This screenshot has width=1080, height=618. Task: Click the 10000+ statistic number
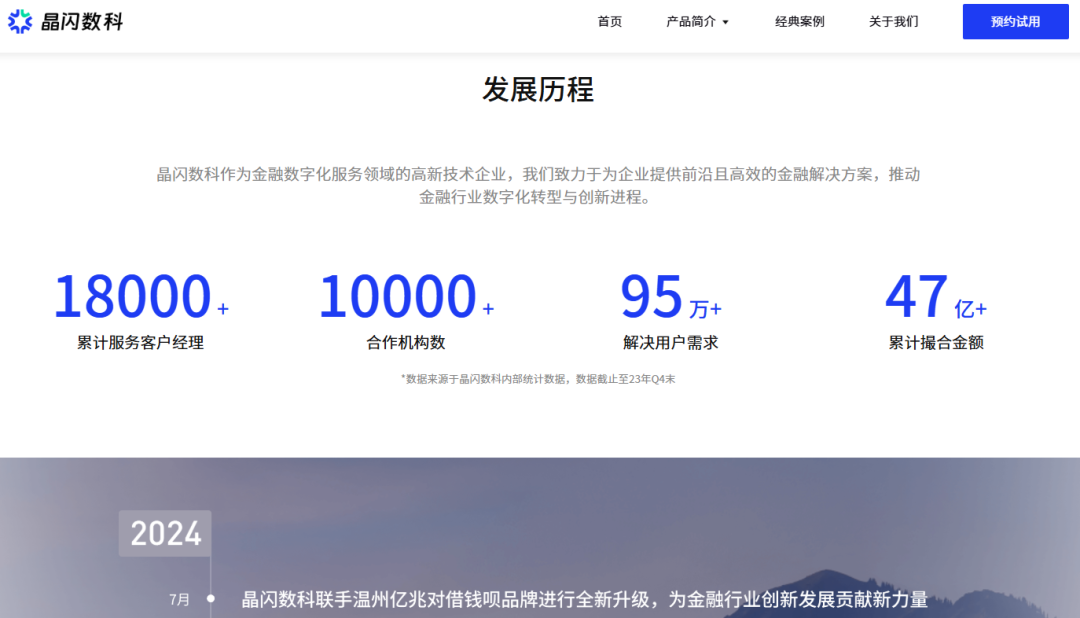point(406,296)
